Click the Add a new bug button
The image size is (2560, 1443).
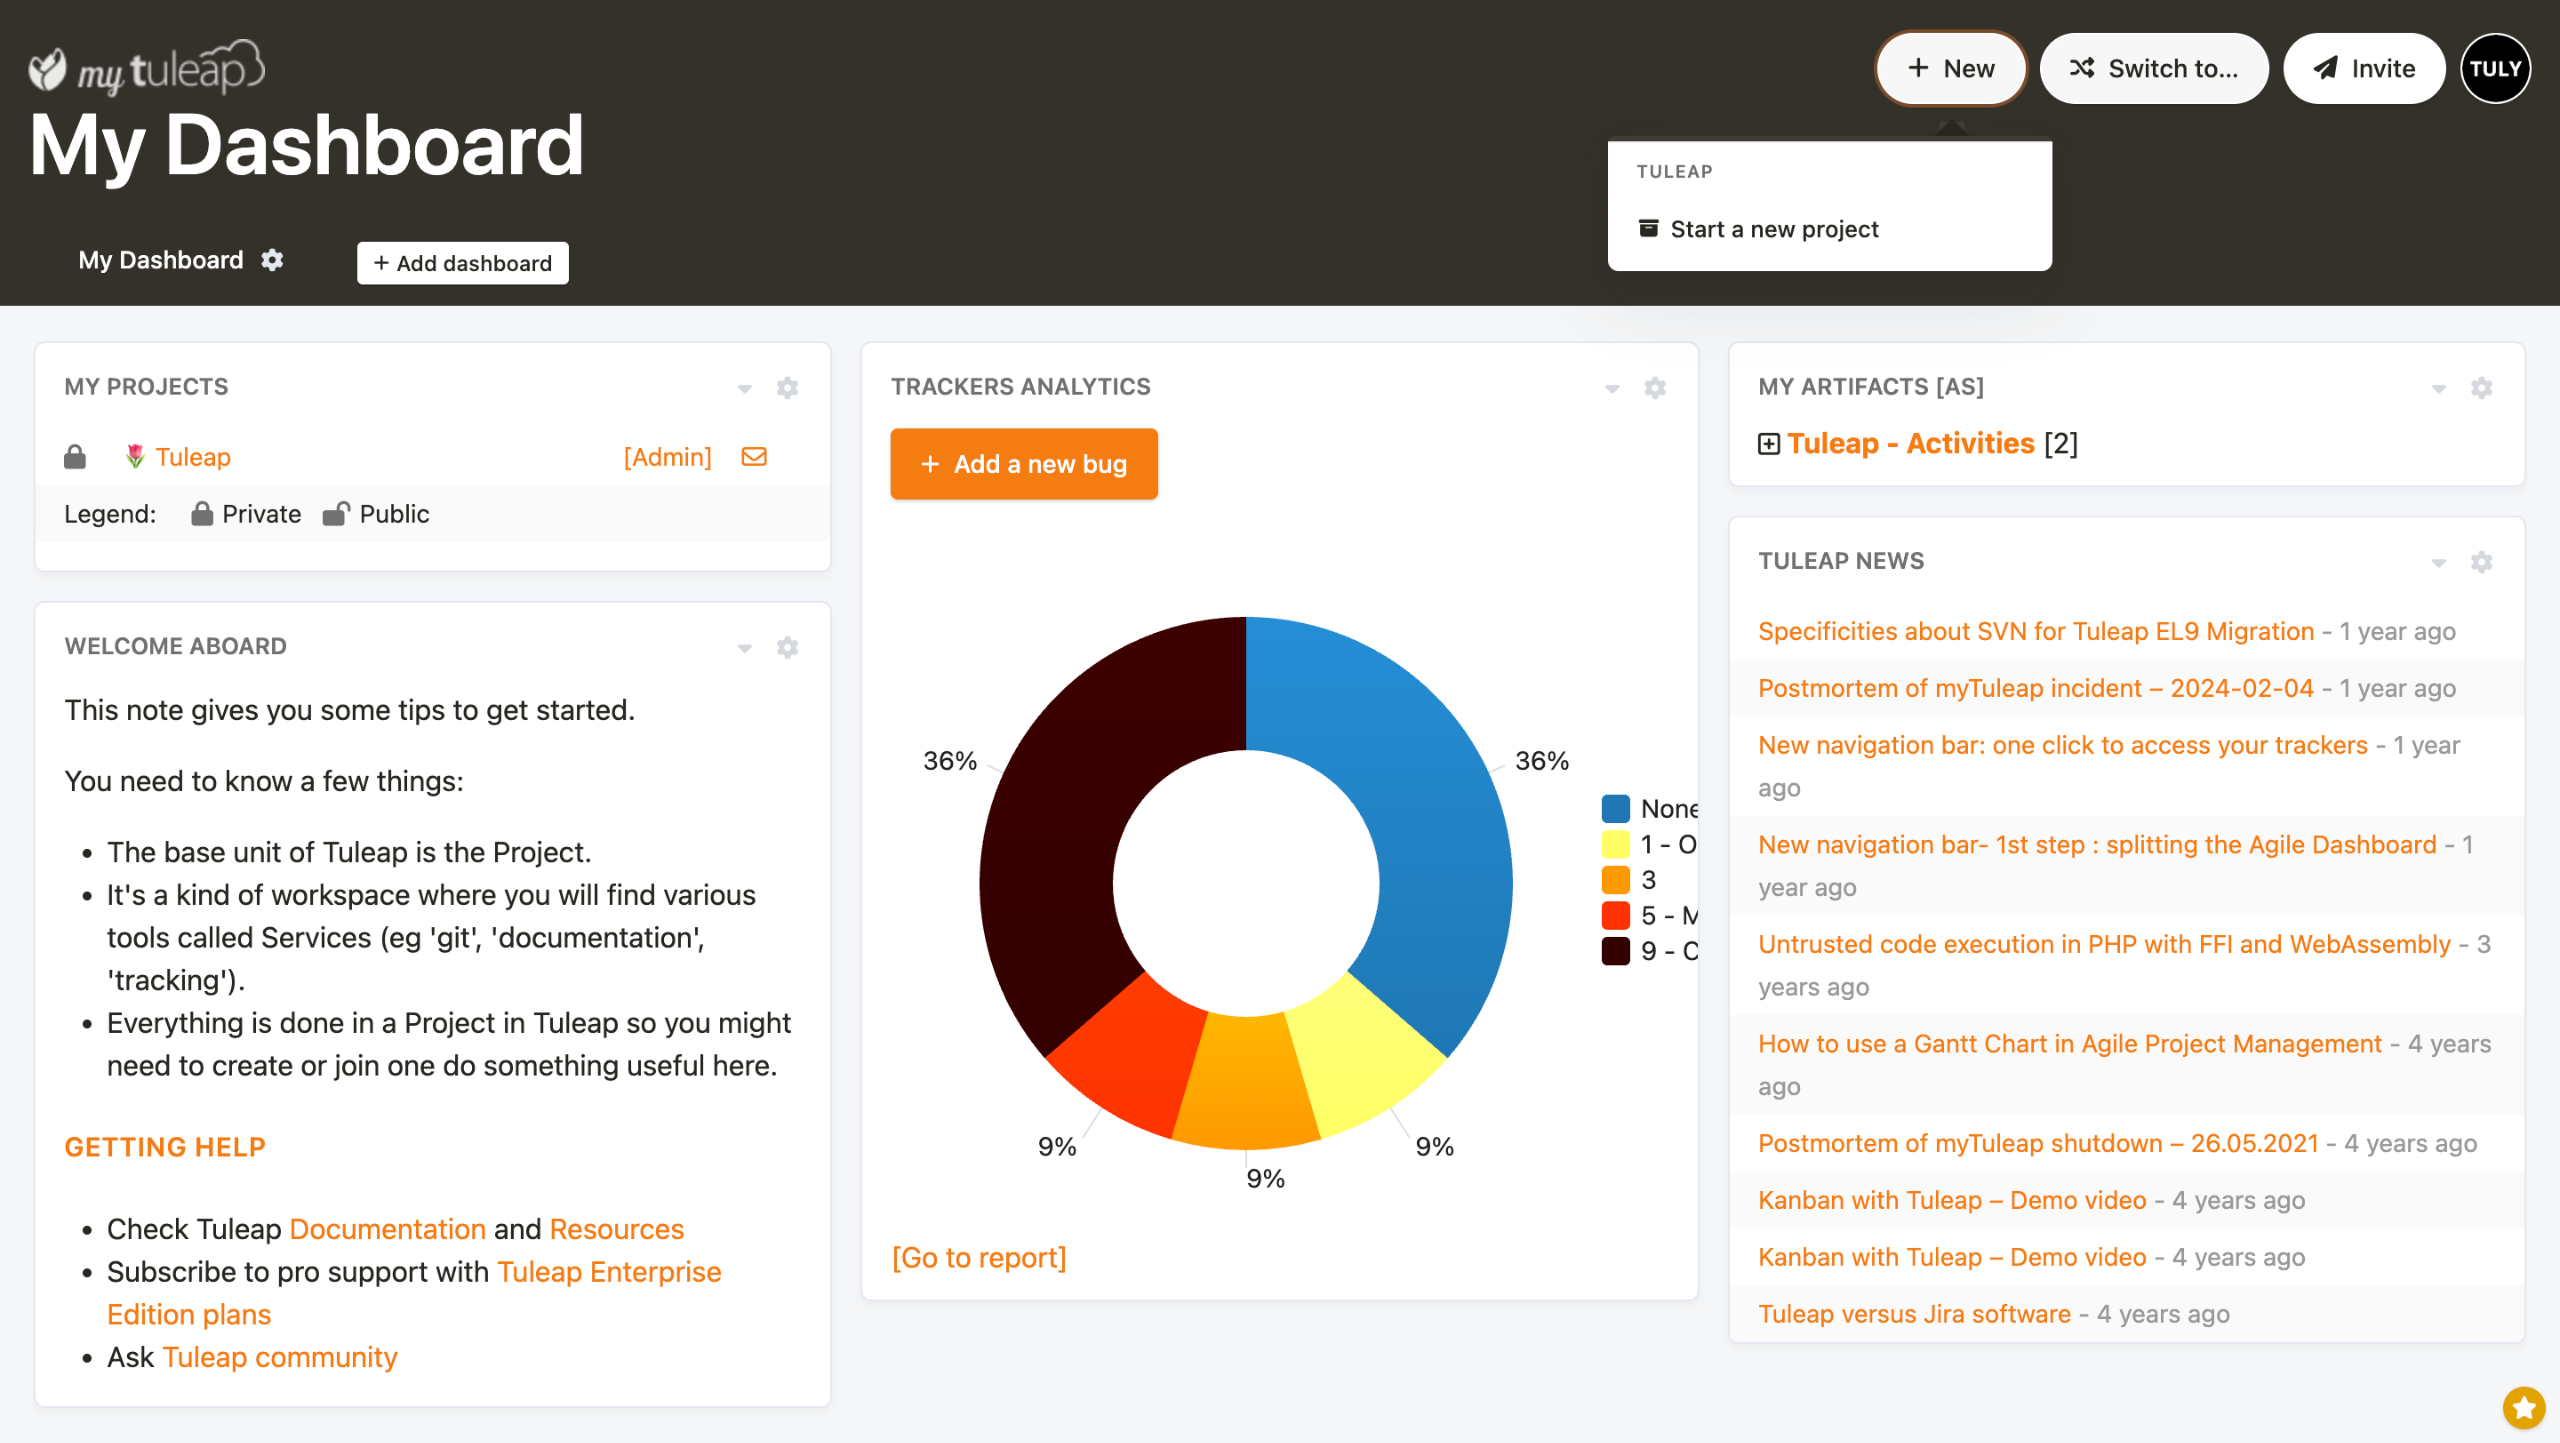pyautogui.click(x=1023, y=464)
